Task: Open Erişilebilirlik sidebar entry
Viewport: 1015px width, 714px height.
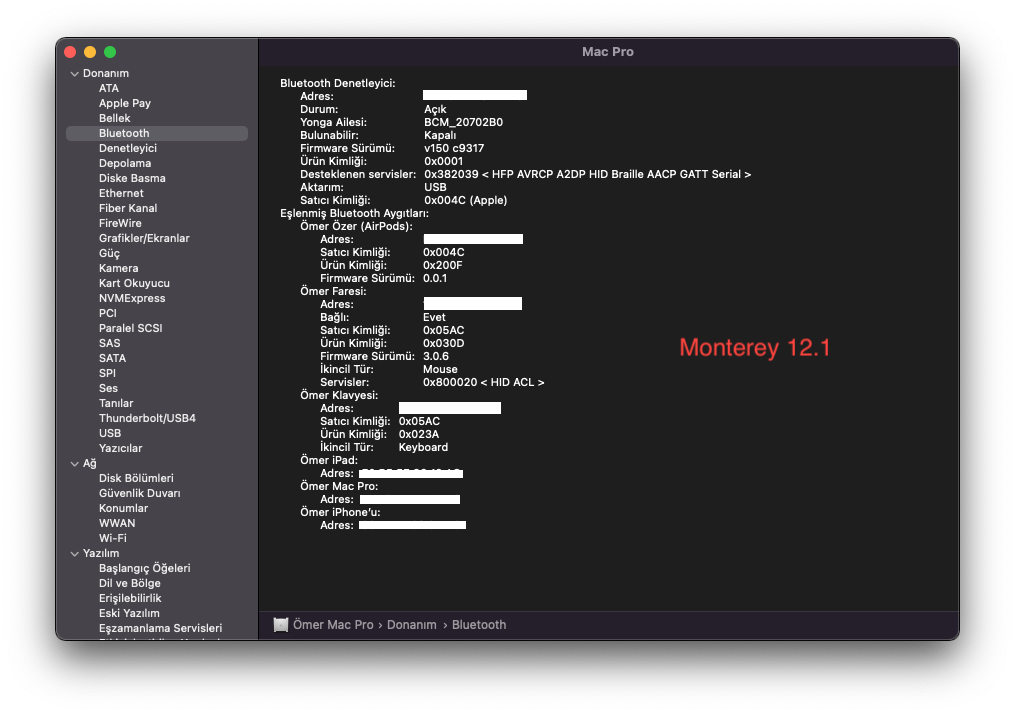Action: (x=130, y=598)
